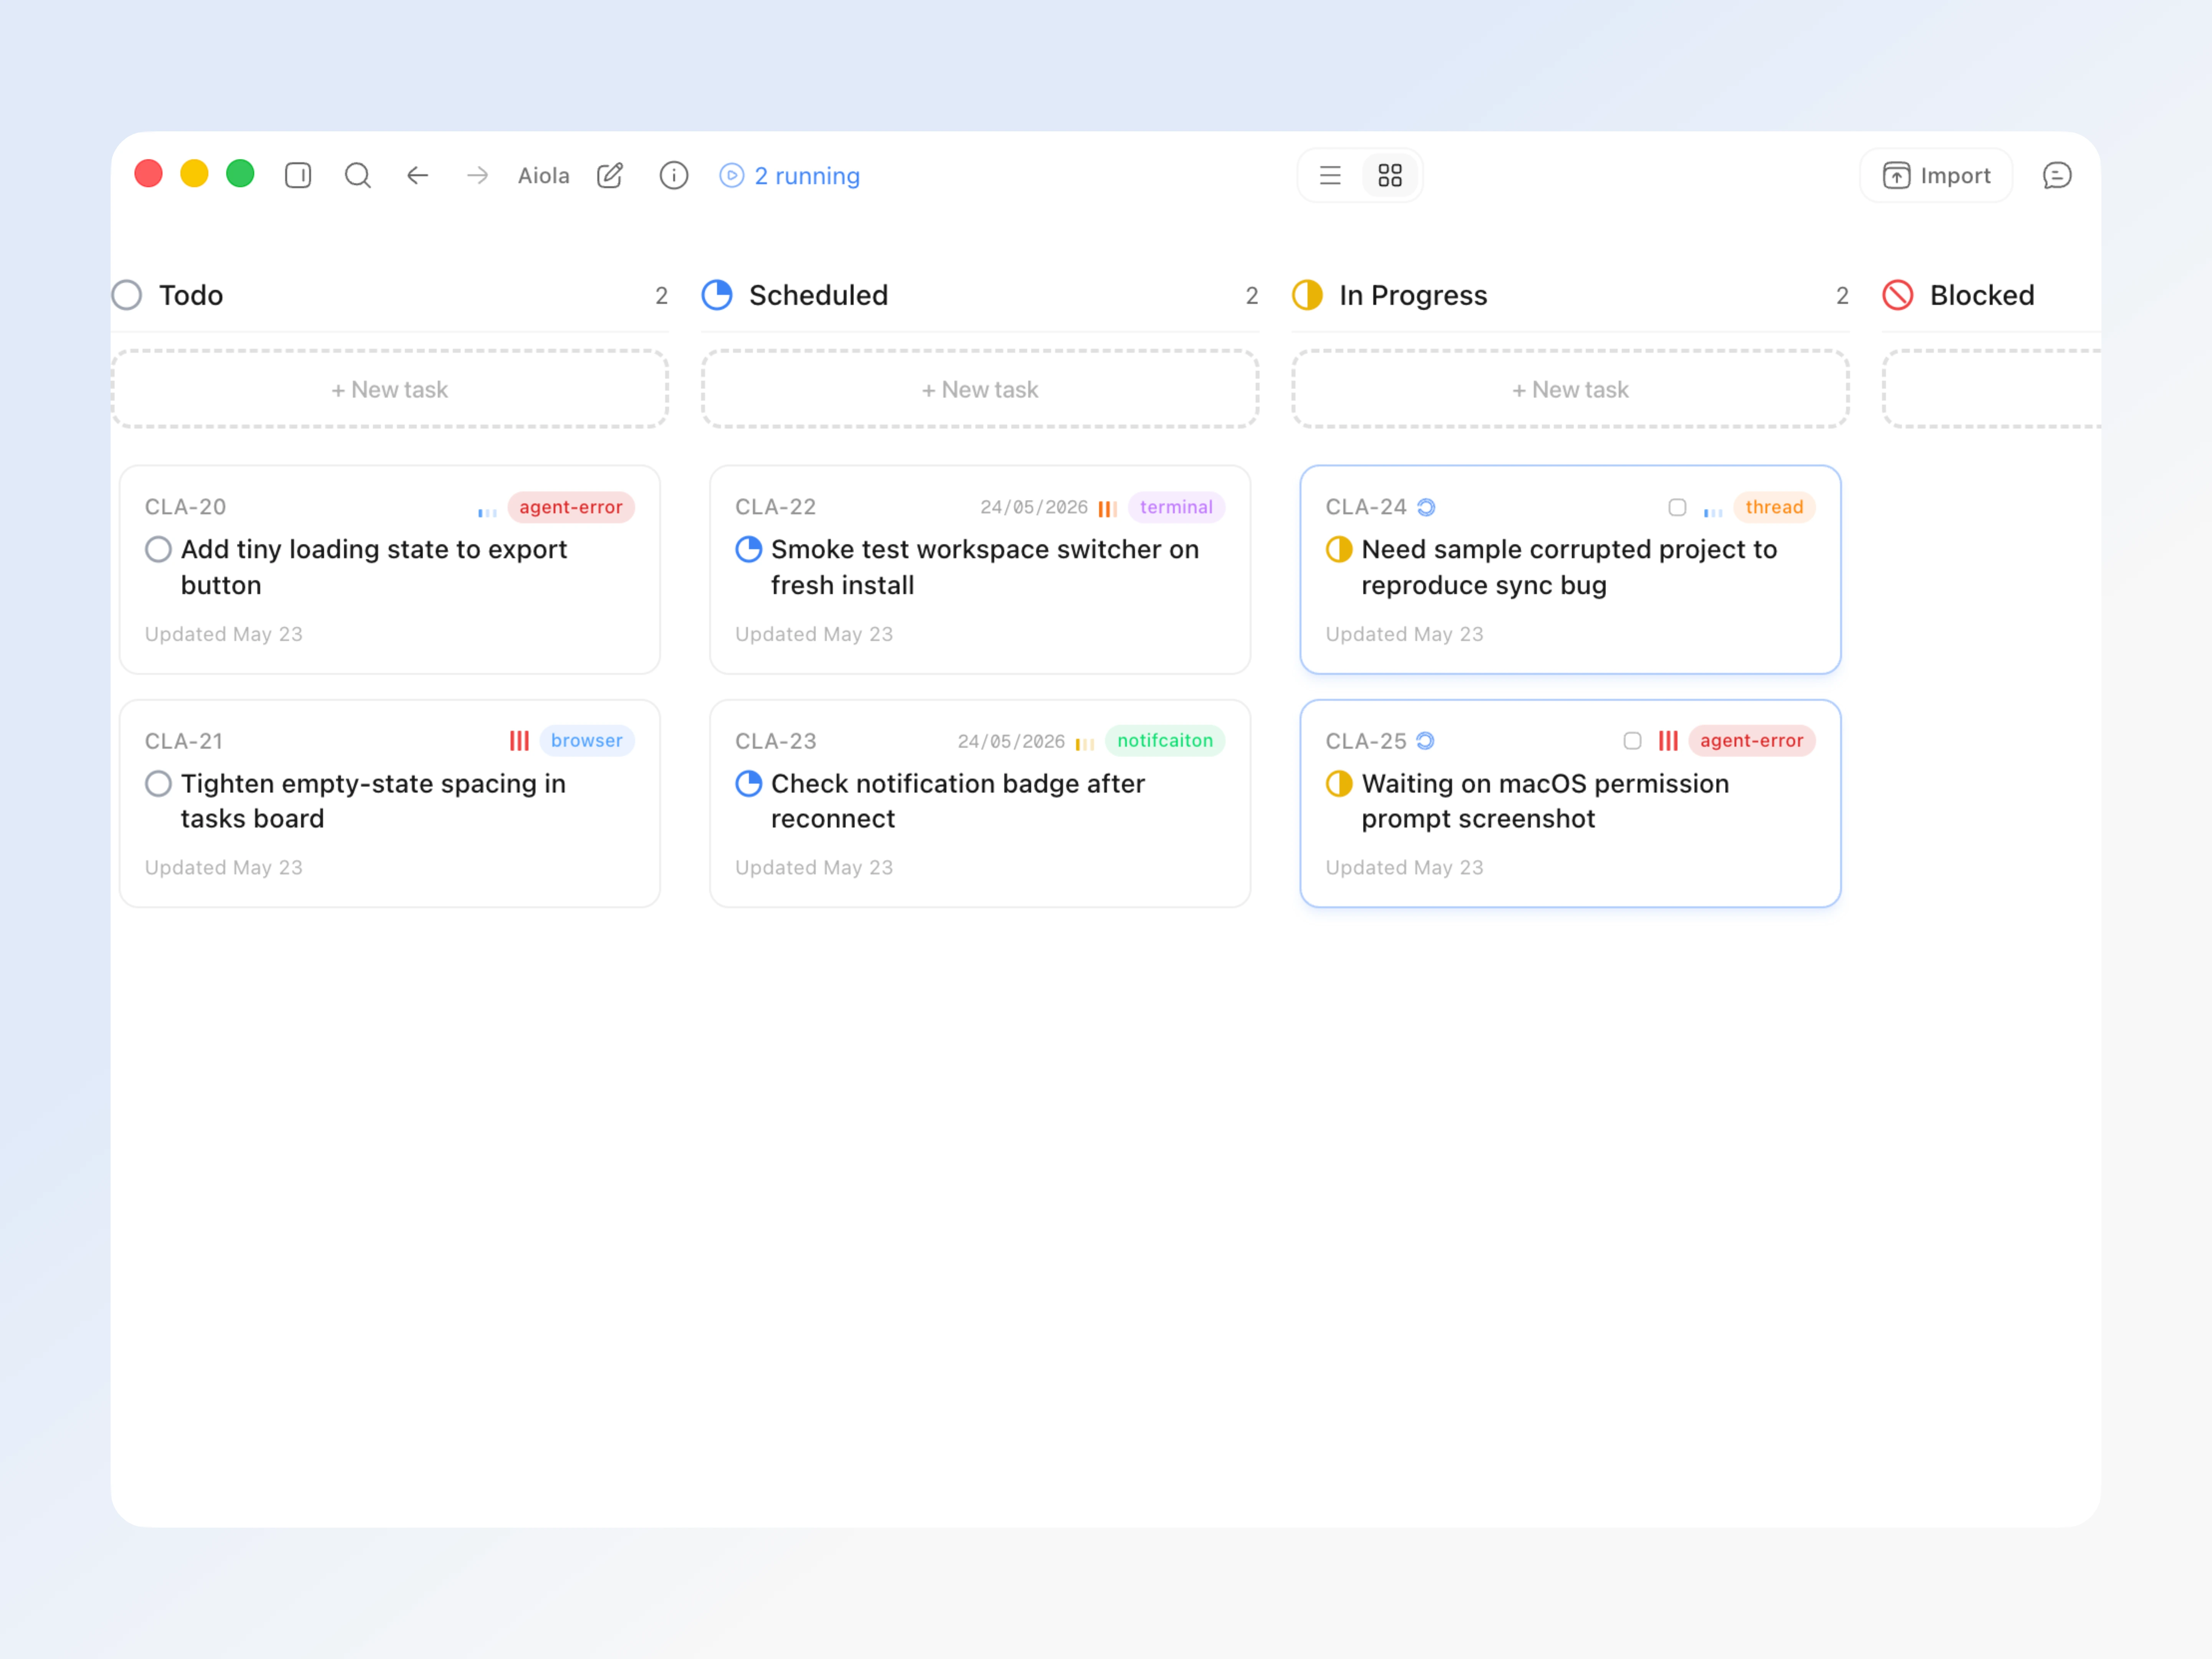Image resolution: width=2212 pixels, height=1659 pixels.
Task: Open the Smoke test workspace switcher task title
Action: 985,567
